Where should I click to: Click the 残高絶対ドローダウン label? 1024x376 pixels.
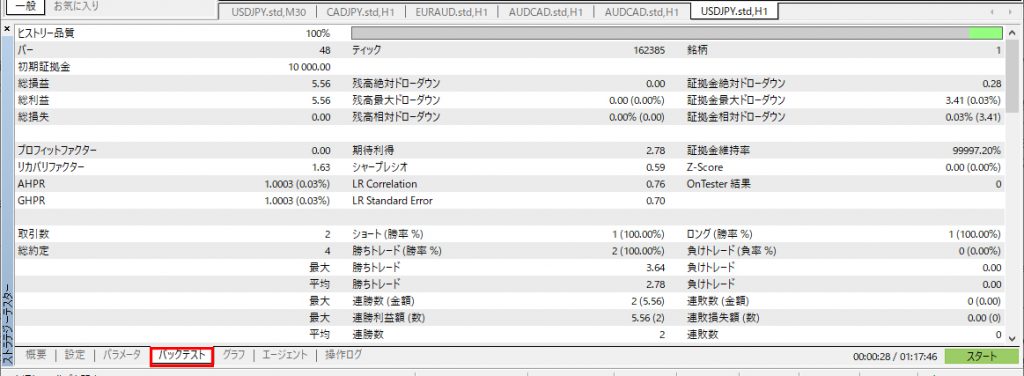[x=396, y=84]
